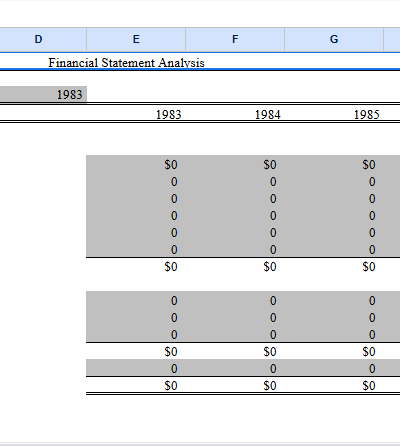Screen dimensions: 400x446
Task: Click the 1983 year heading in column E
Action: (x=169, y=115)
